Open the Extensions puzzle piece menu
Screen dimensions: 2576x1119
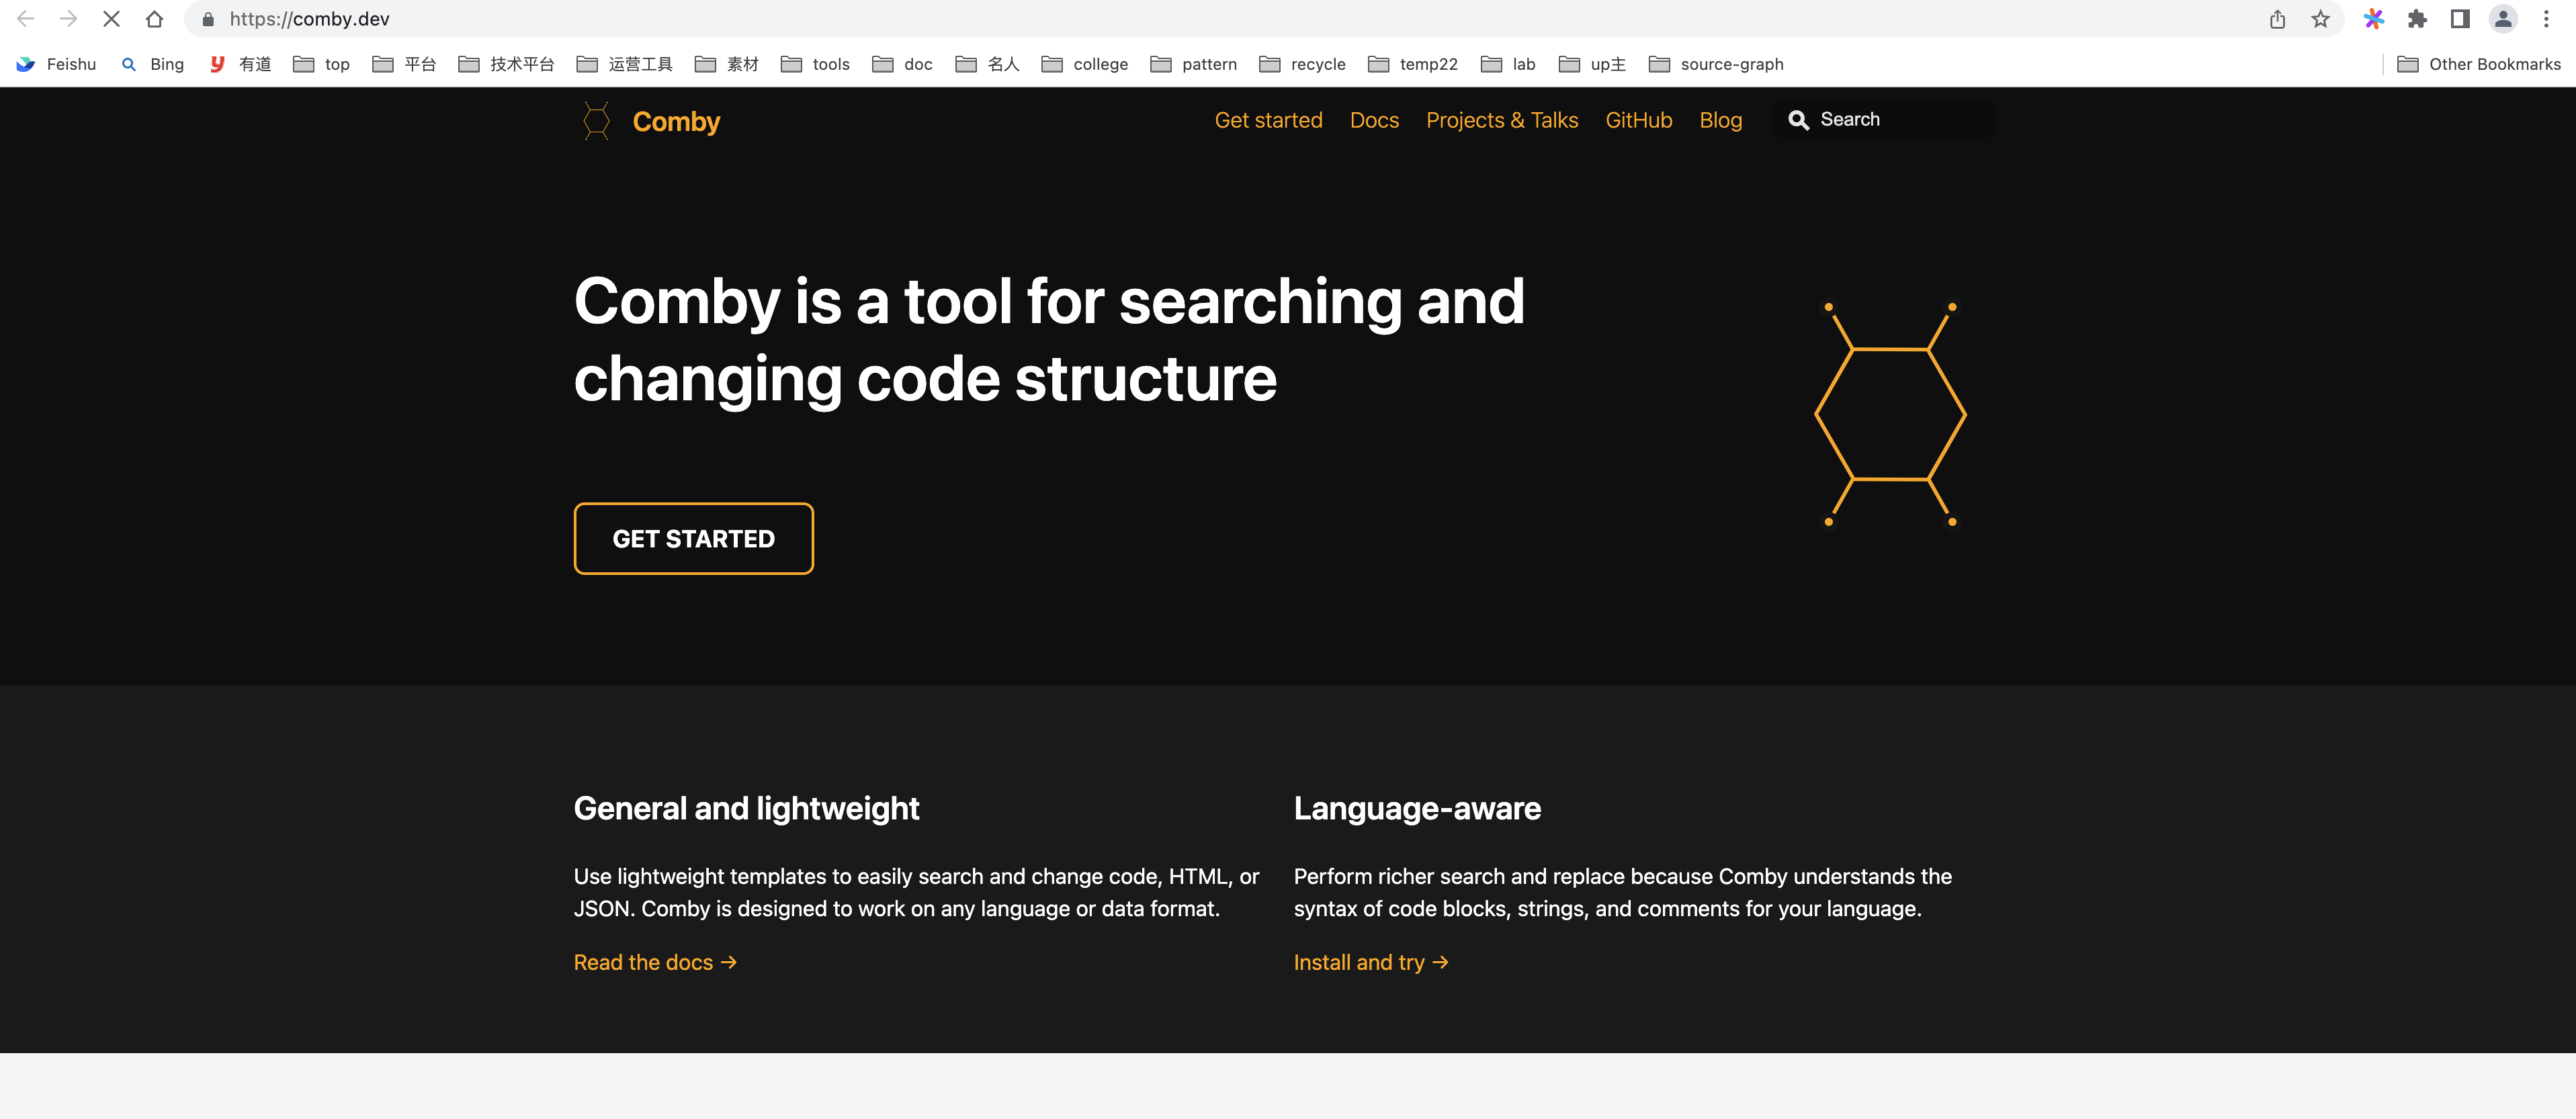(2417, 19)
